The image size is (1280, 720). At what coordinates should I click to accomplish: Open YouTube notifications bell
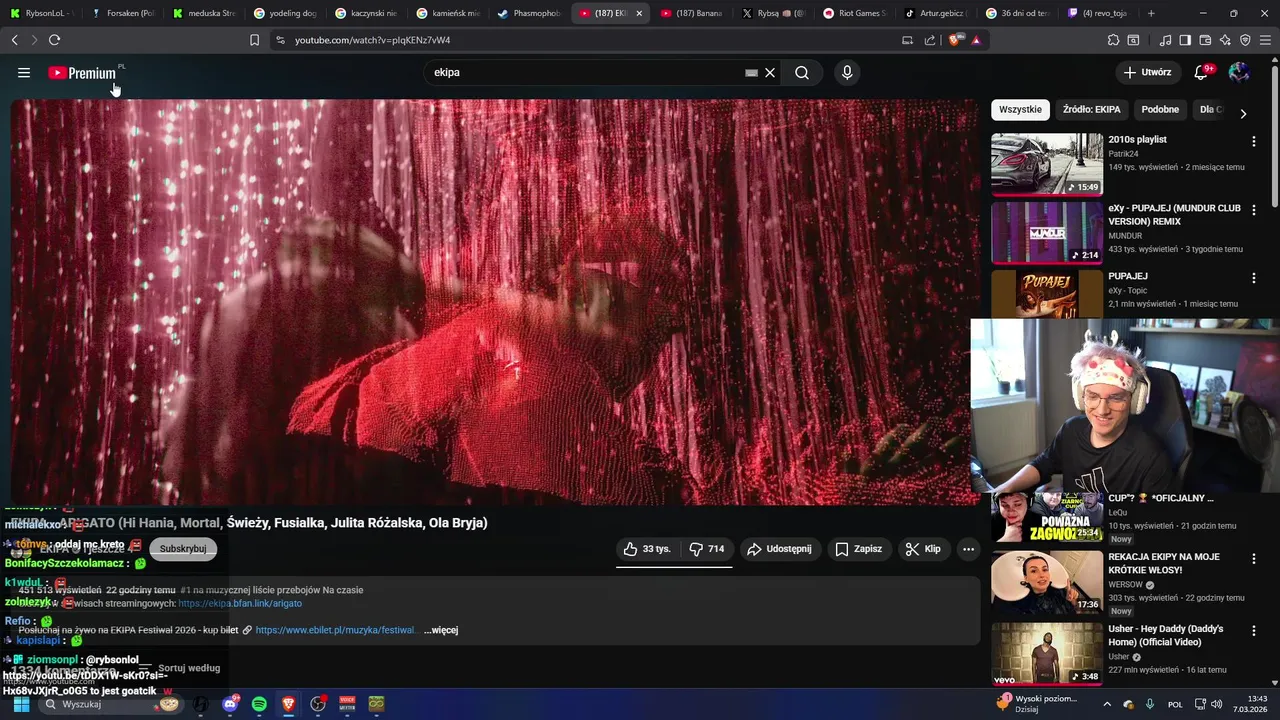coord(1202,72)
